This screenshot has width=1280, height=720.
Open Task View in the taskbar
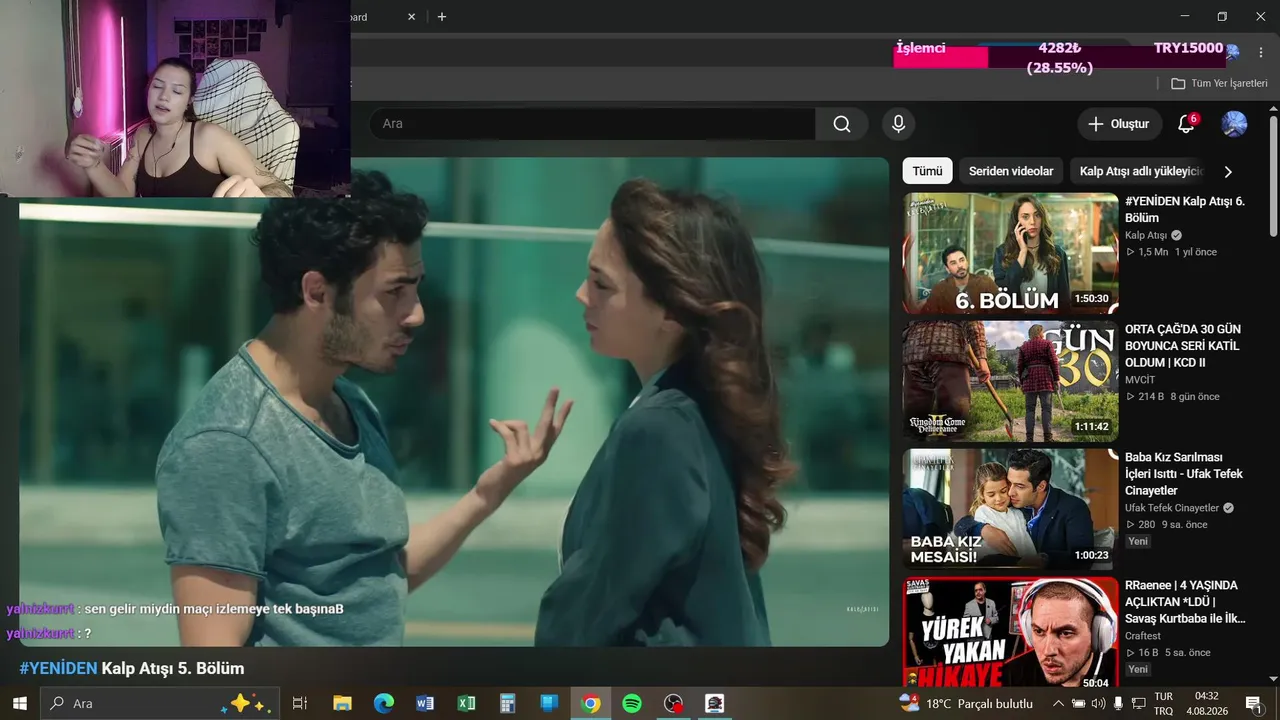click(299, 703)
